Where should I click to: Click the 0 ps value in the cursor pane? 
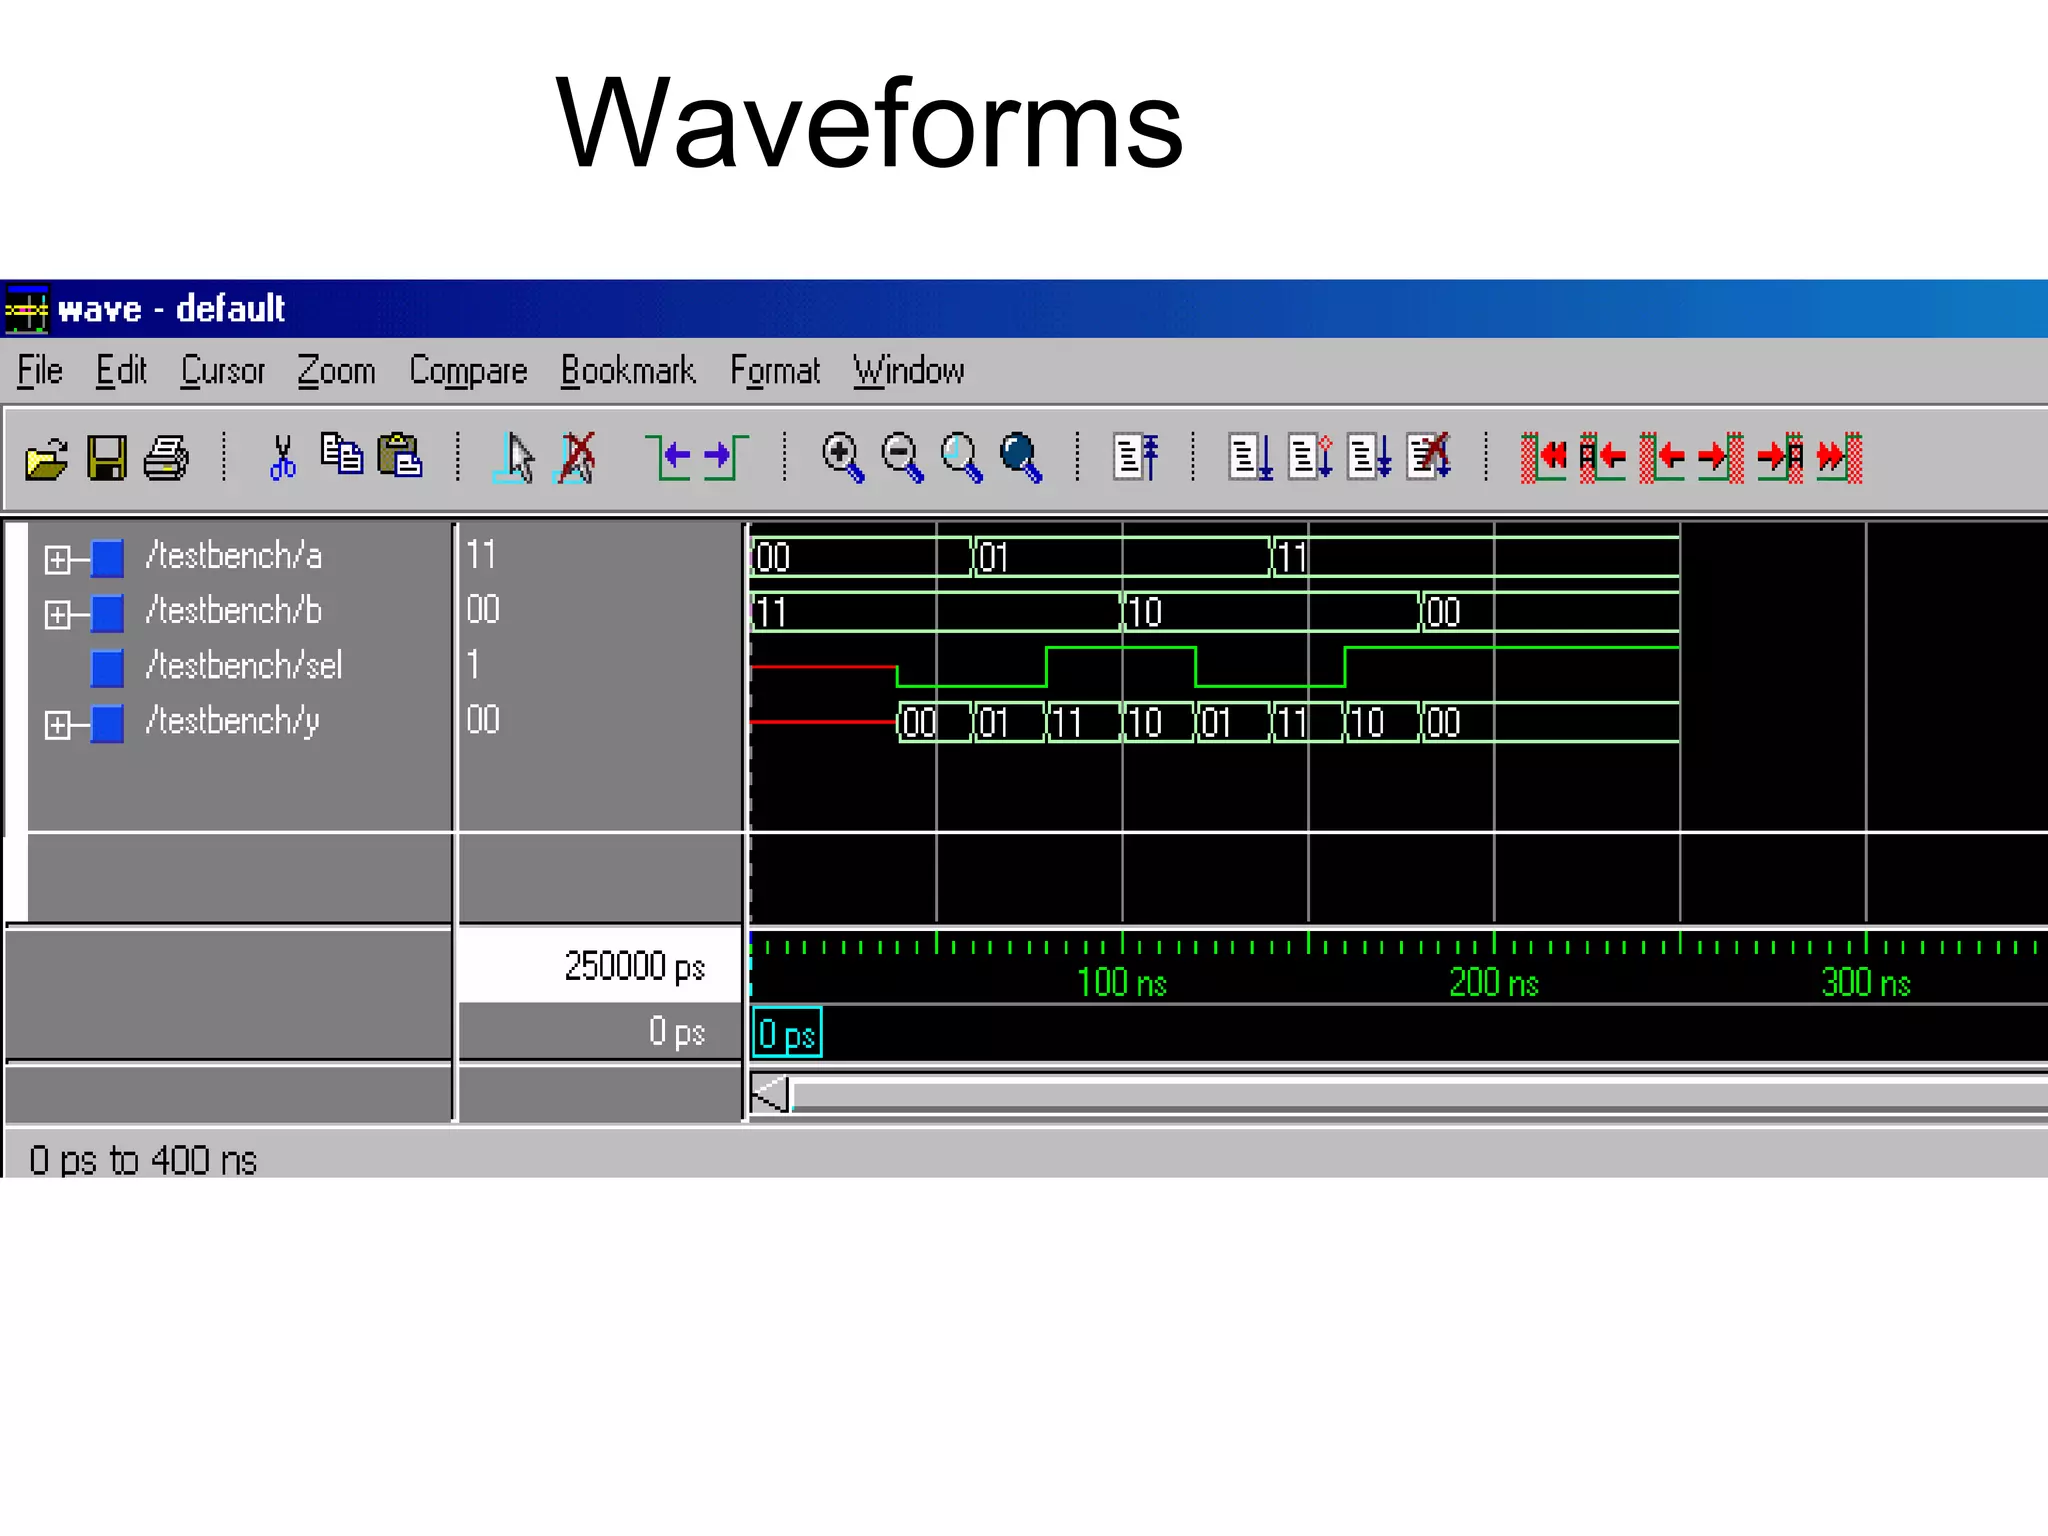[x=677, y=1031]
